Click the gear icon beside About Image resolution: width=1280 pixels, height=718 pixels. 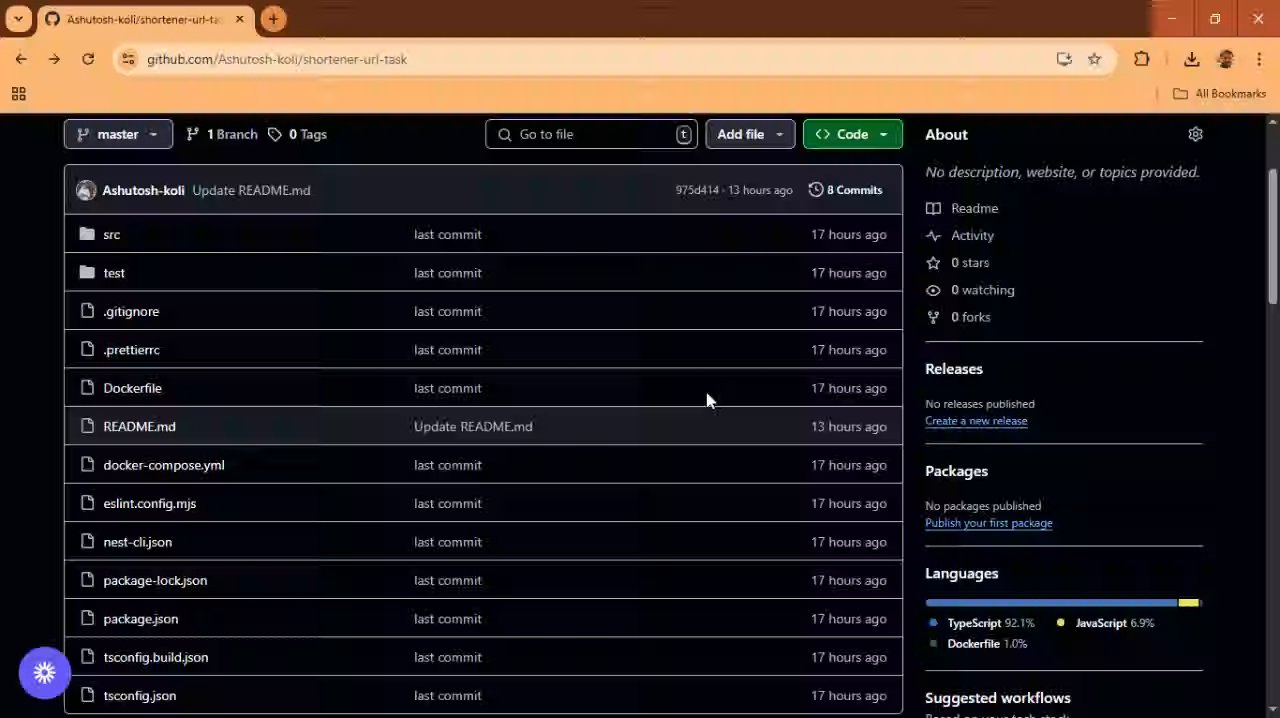[x=1195, y=134]
